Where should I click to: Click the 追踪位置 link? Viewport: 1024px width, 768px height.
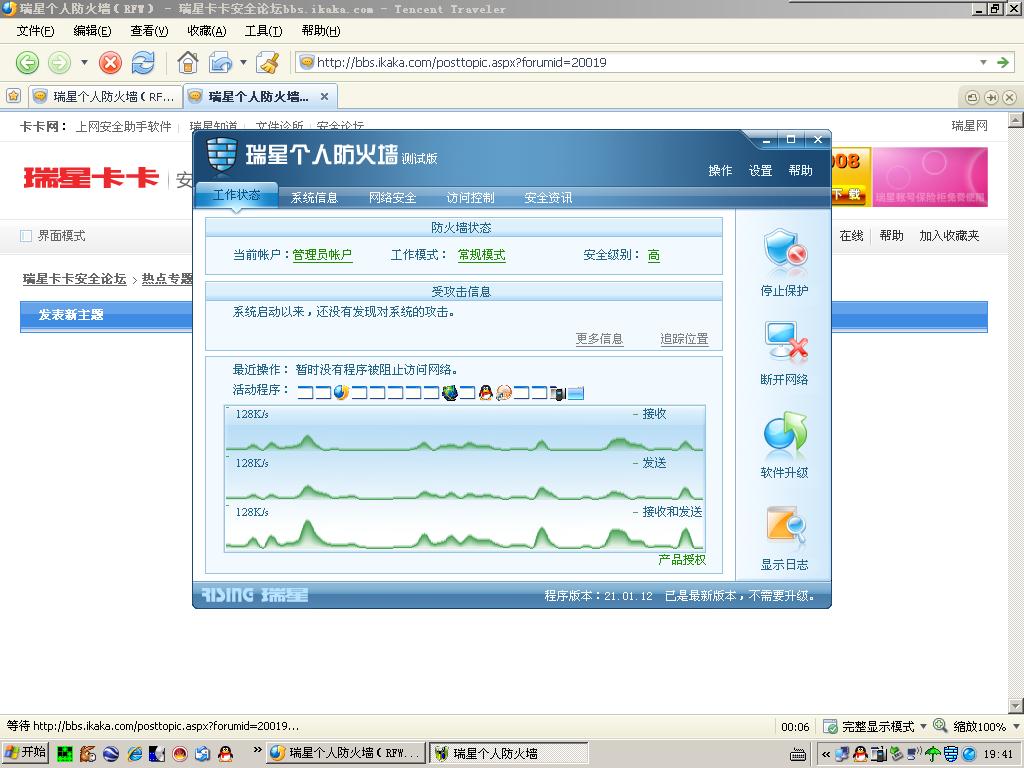point(684,338)
